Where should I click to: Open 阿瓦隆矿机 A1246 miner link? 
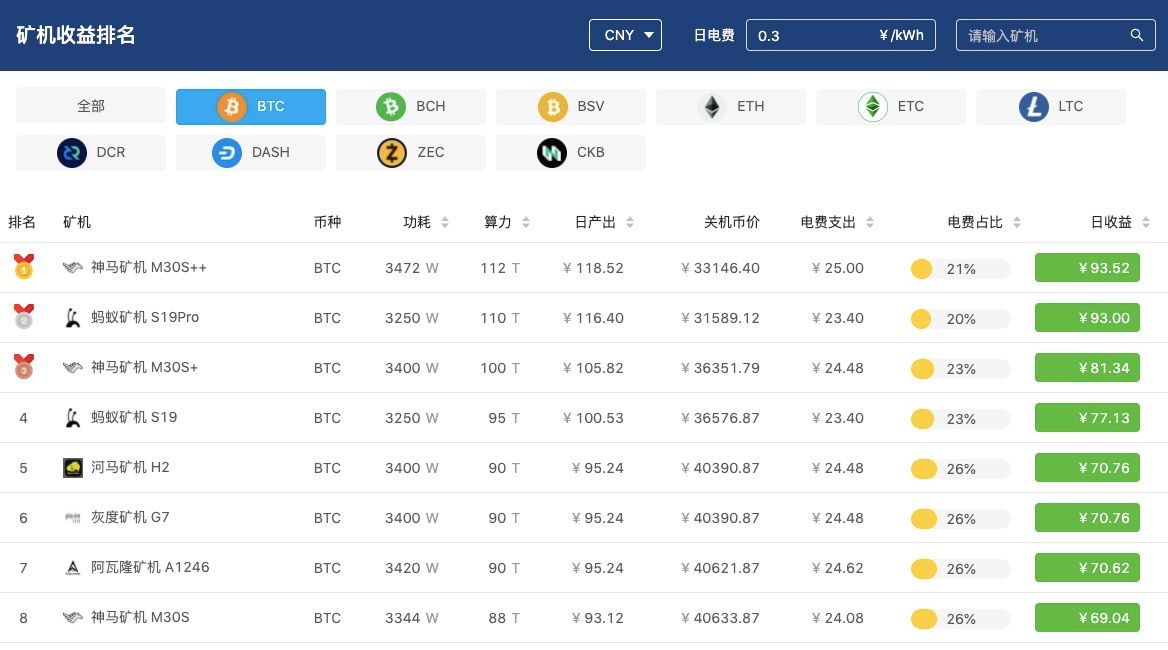[x=150, y=567]
